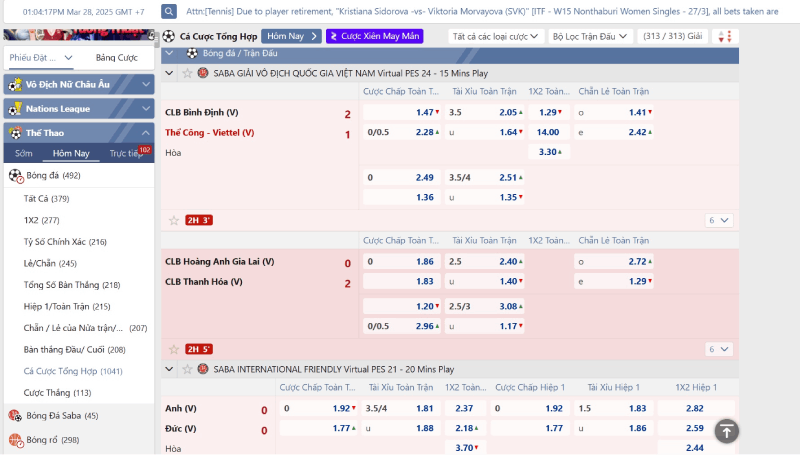Open 1X2 (277) category

(41, 220)
